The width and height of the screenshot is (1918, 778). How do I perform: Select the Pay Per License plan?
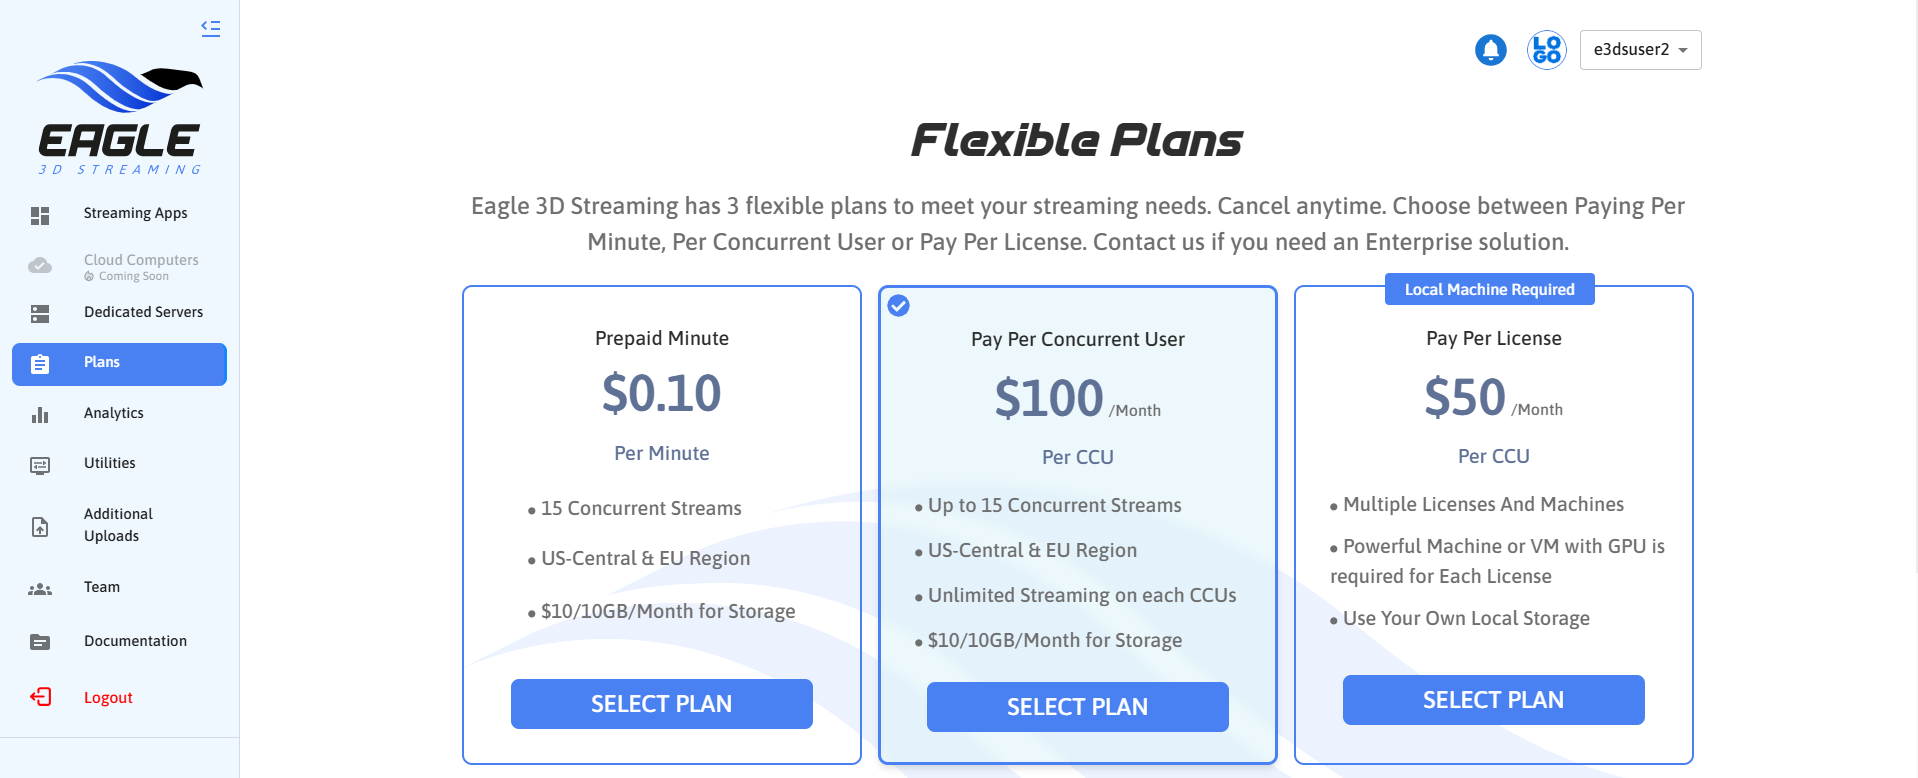[1493, 700]
